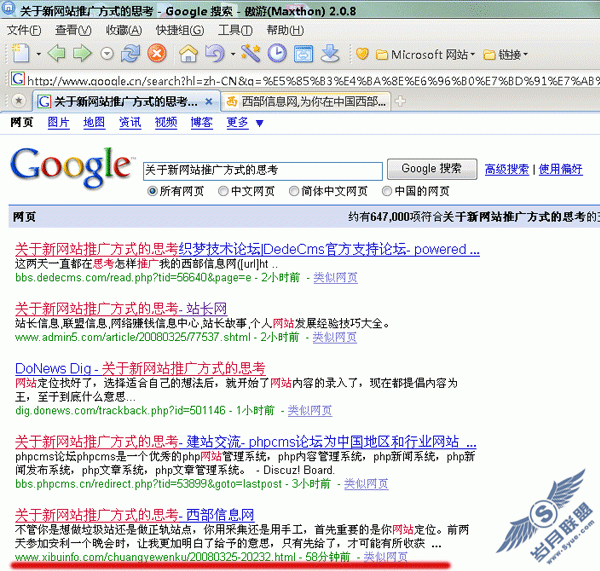This screenshot has width=600, height=571.
Task: Stop page loading with the red X icon
Action: pyautogui.click(x=155, y=54)
